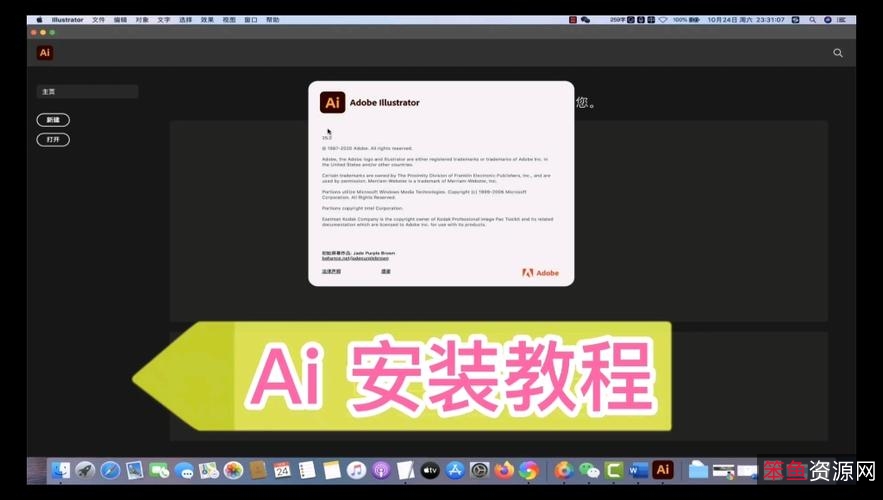This screenshot has width=883, height=500.
Task: Click the date and time in the menu bar
Action: (746, 20)
